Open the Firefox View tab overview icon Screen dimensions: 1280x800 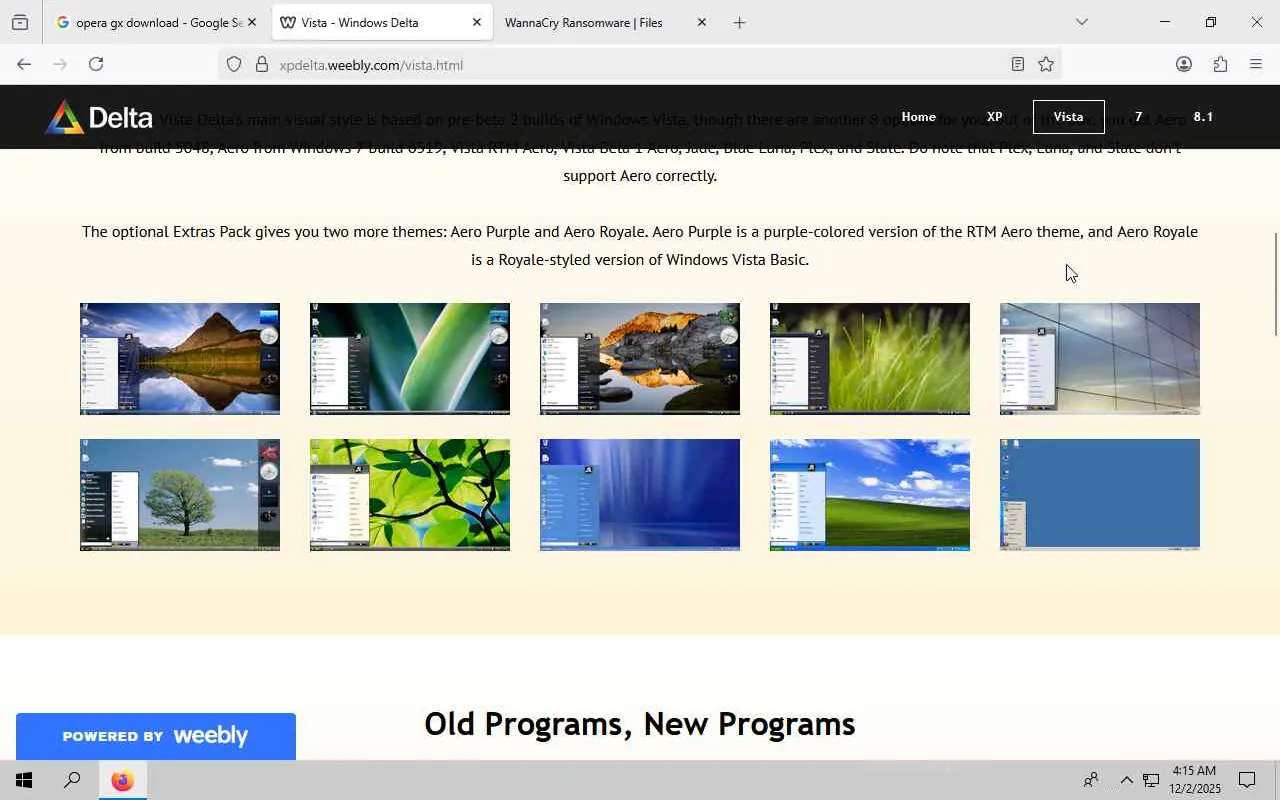pos(20,22)
